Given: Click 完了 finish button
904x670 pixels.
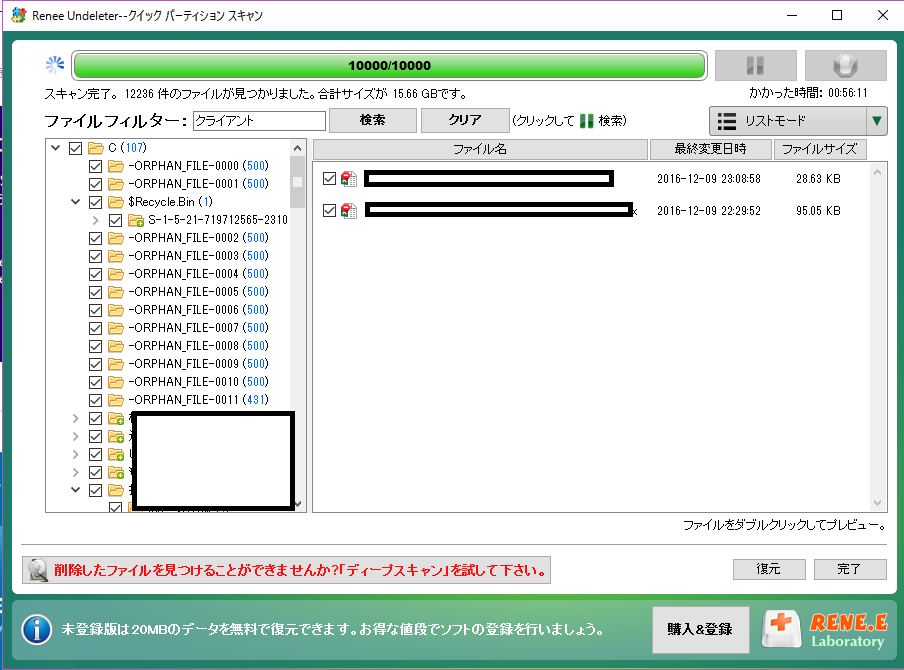Looking at the screenshot, I should tap(849, 569).
